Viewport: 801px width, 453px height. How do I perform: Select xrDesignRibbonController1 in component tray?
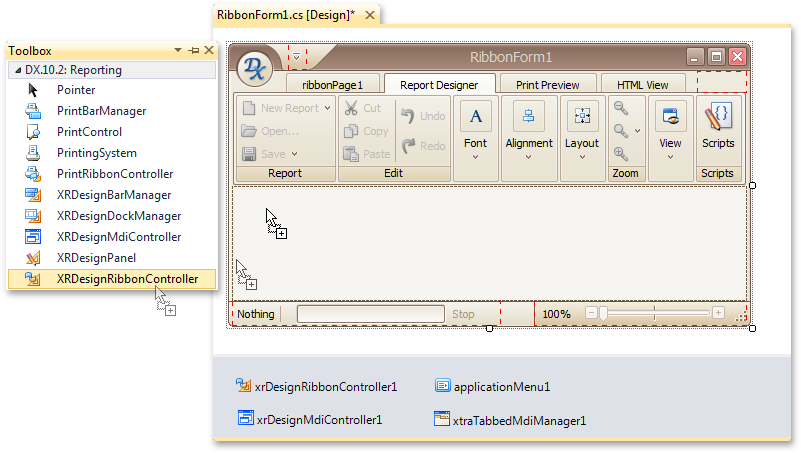[x=317, y=387]
